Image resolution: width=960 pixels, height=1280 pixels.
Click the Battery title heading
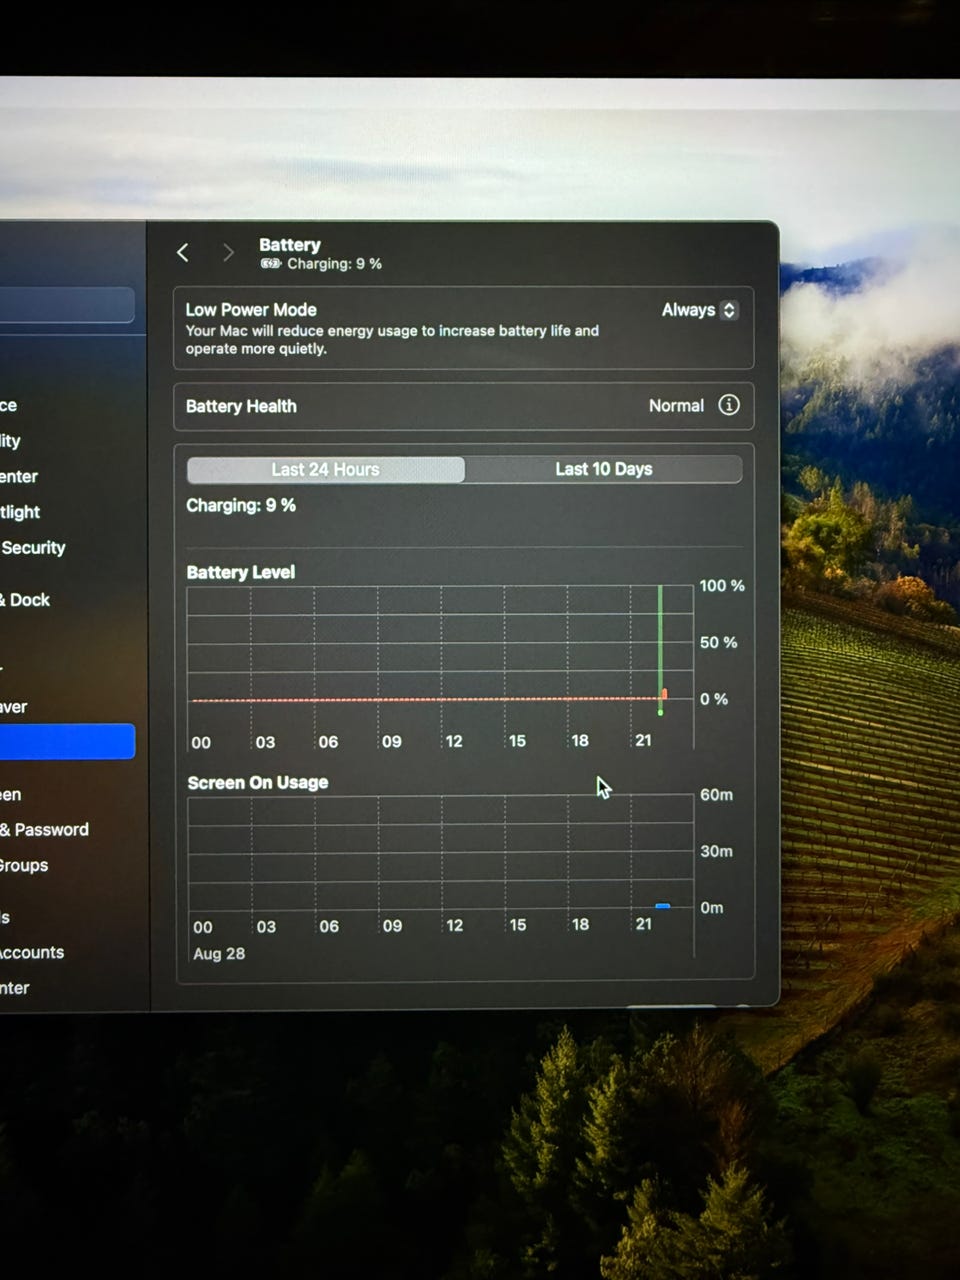click(290, 245)
